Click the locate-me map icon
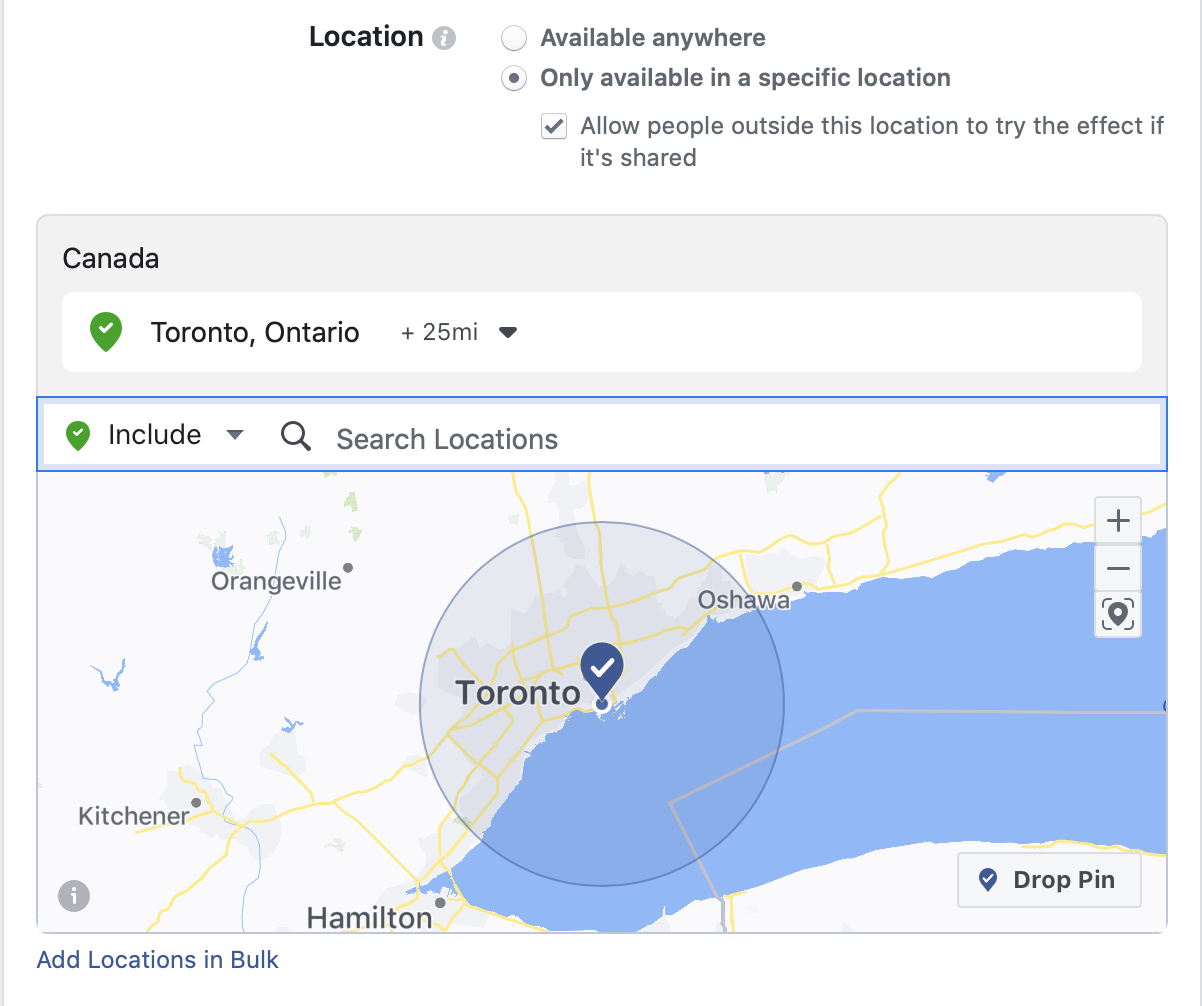 [x=1118, y=614]
